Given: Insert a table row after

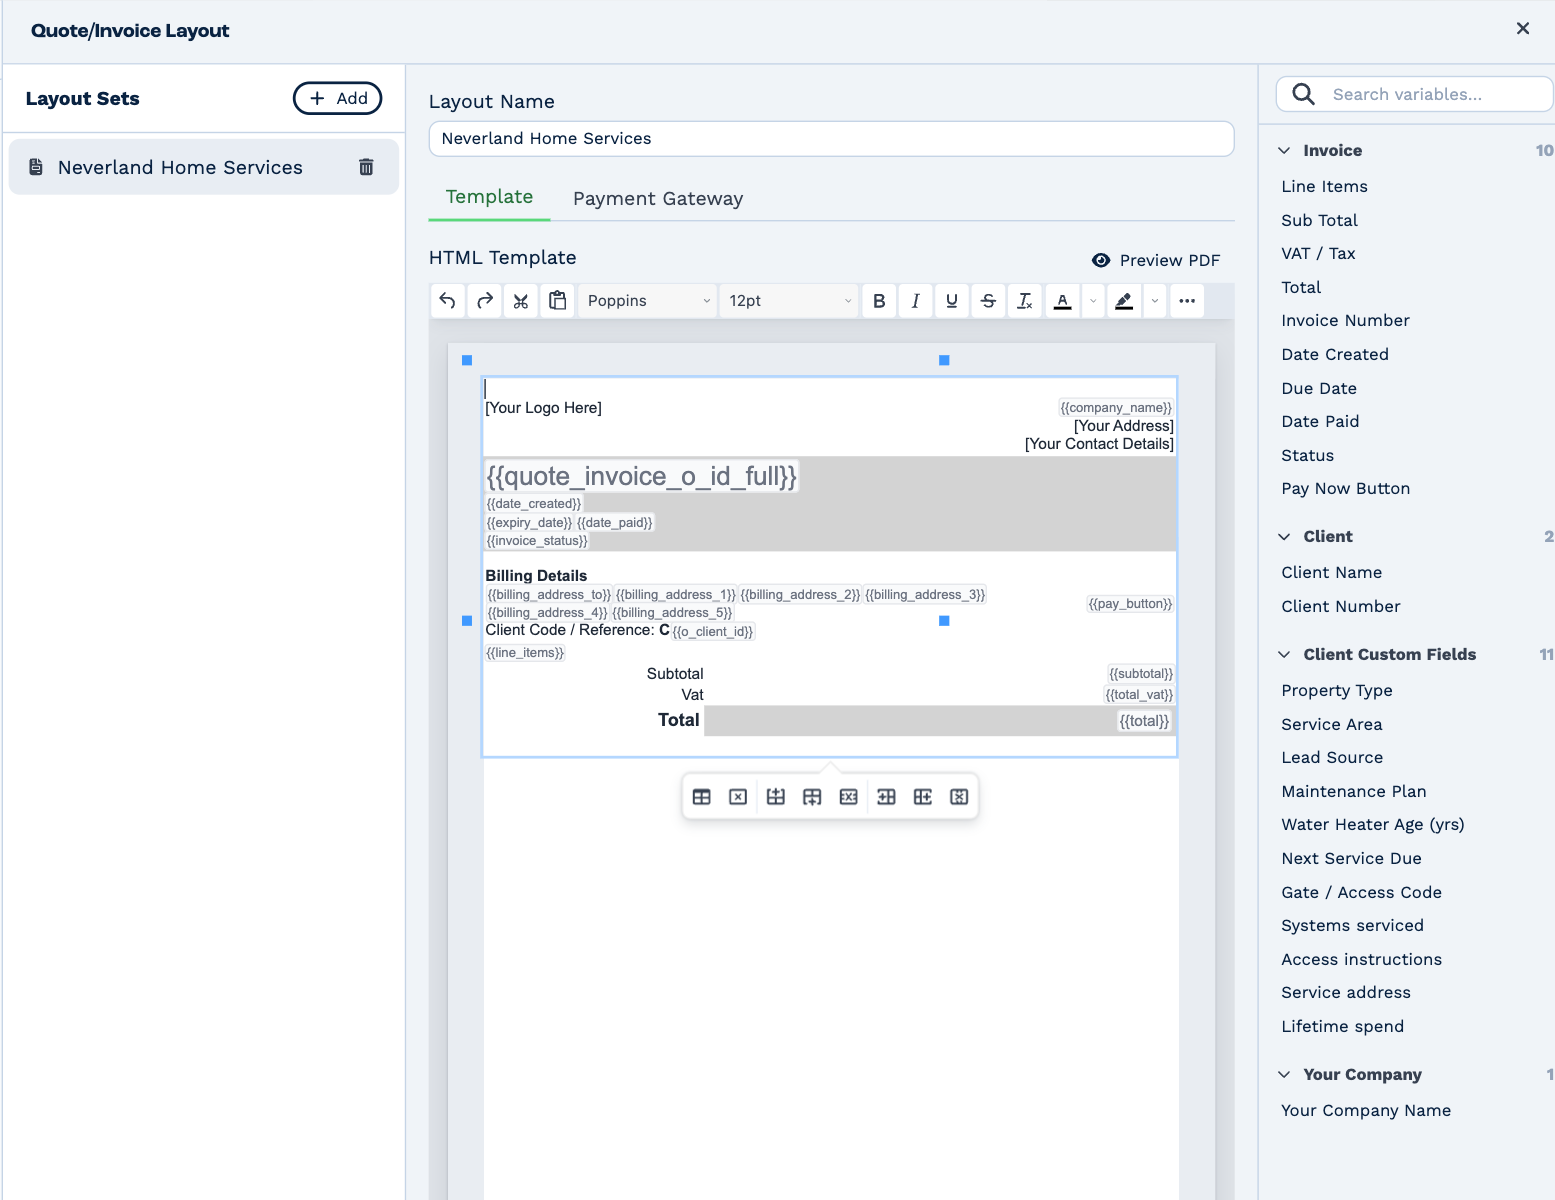Looking at the screenshot, I should pos(812,797).
